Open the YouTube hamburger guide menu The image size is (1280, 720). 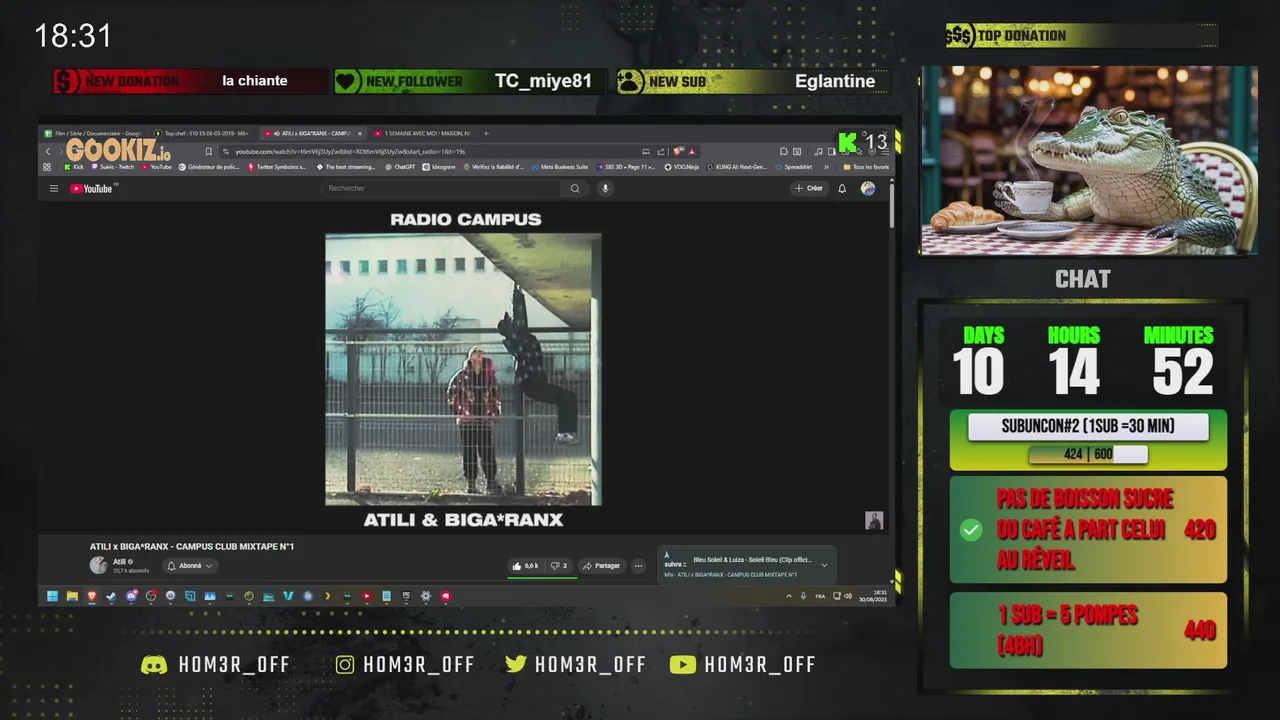pyautogui.click(x=54, y=188)
